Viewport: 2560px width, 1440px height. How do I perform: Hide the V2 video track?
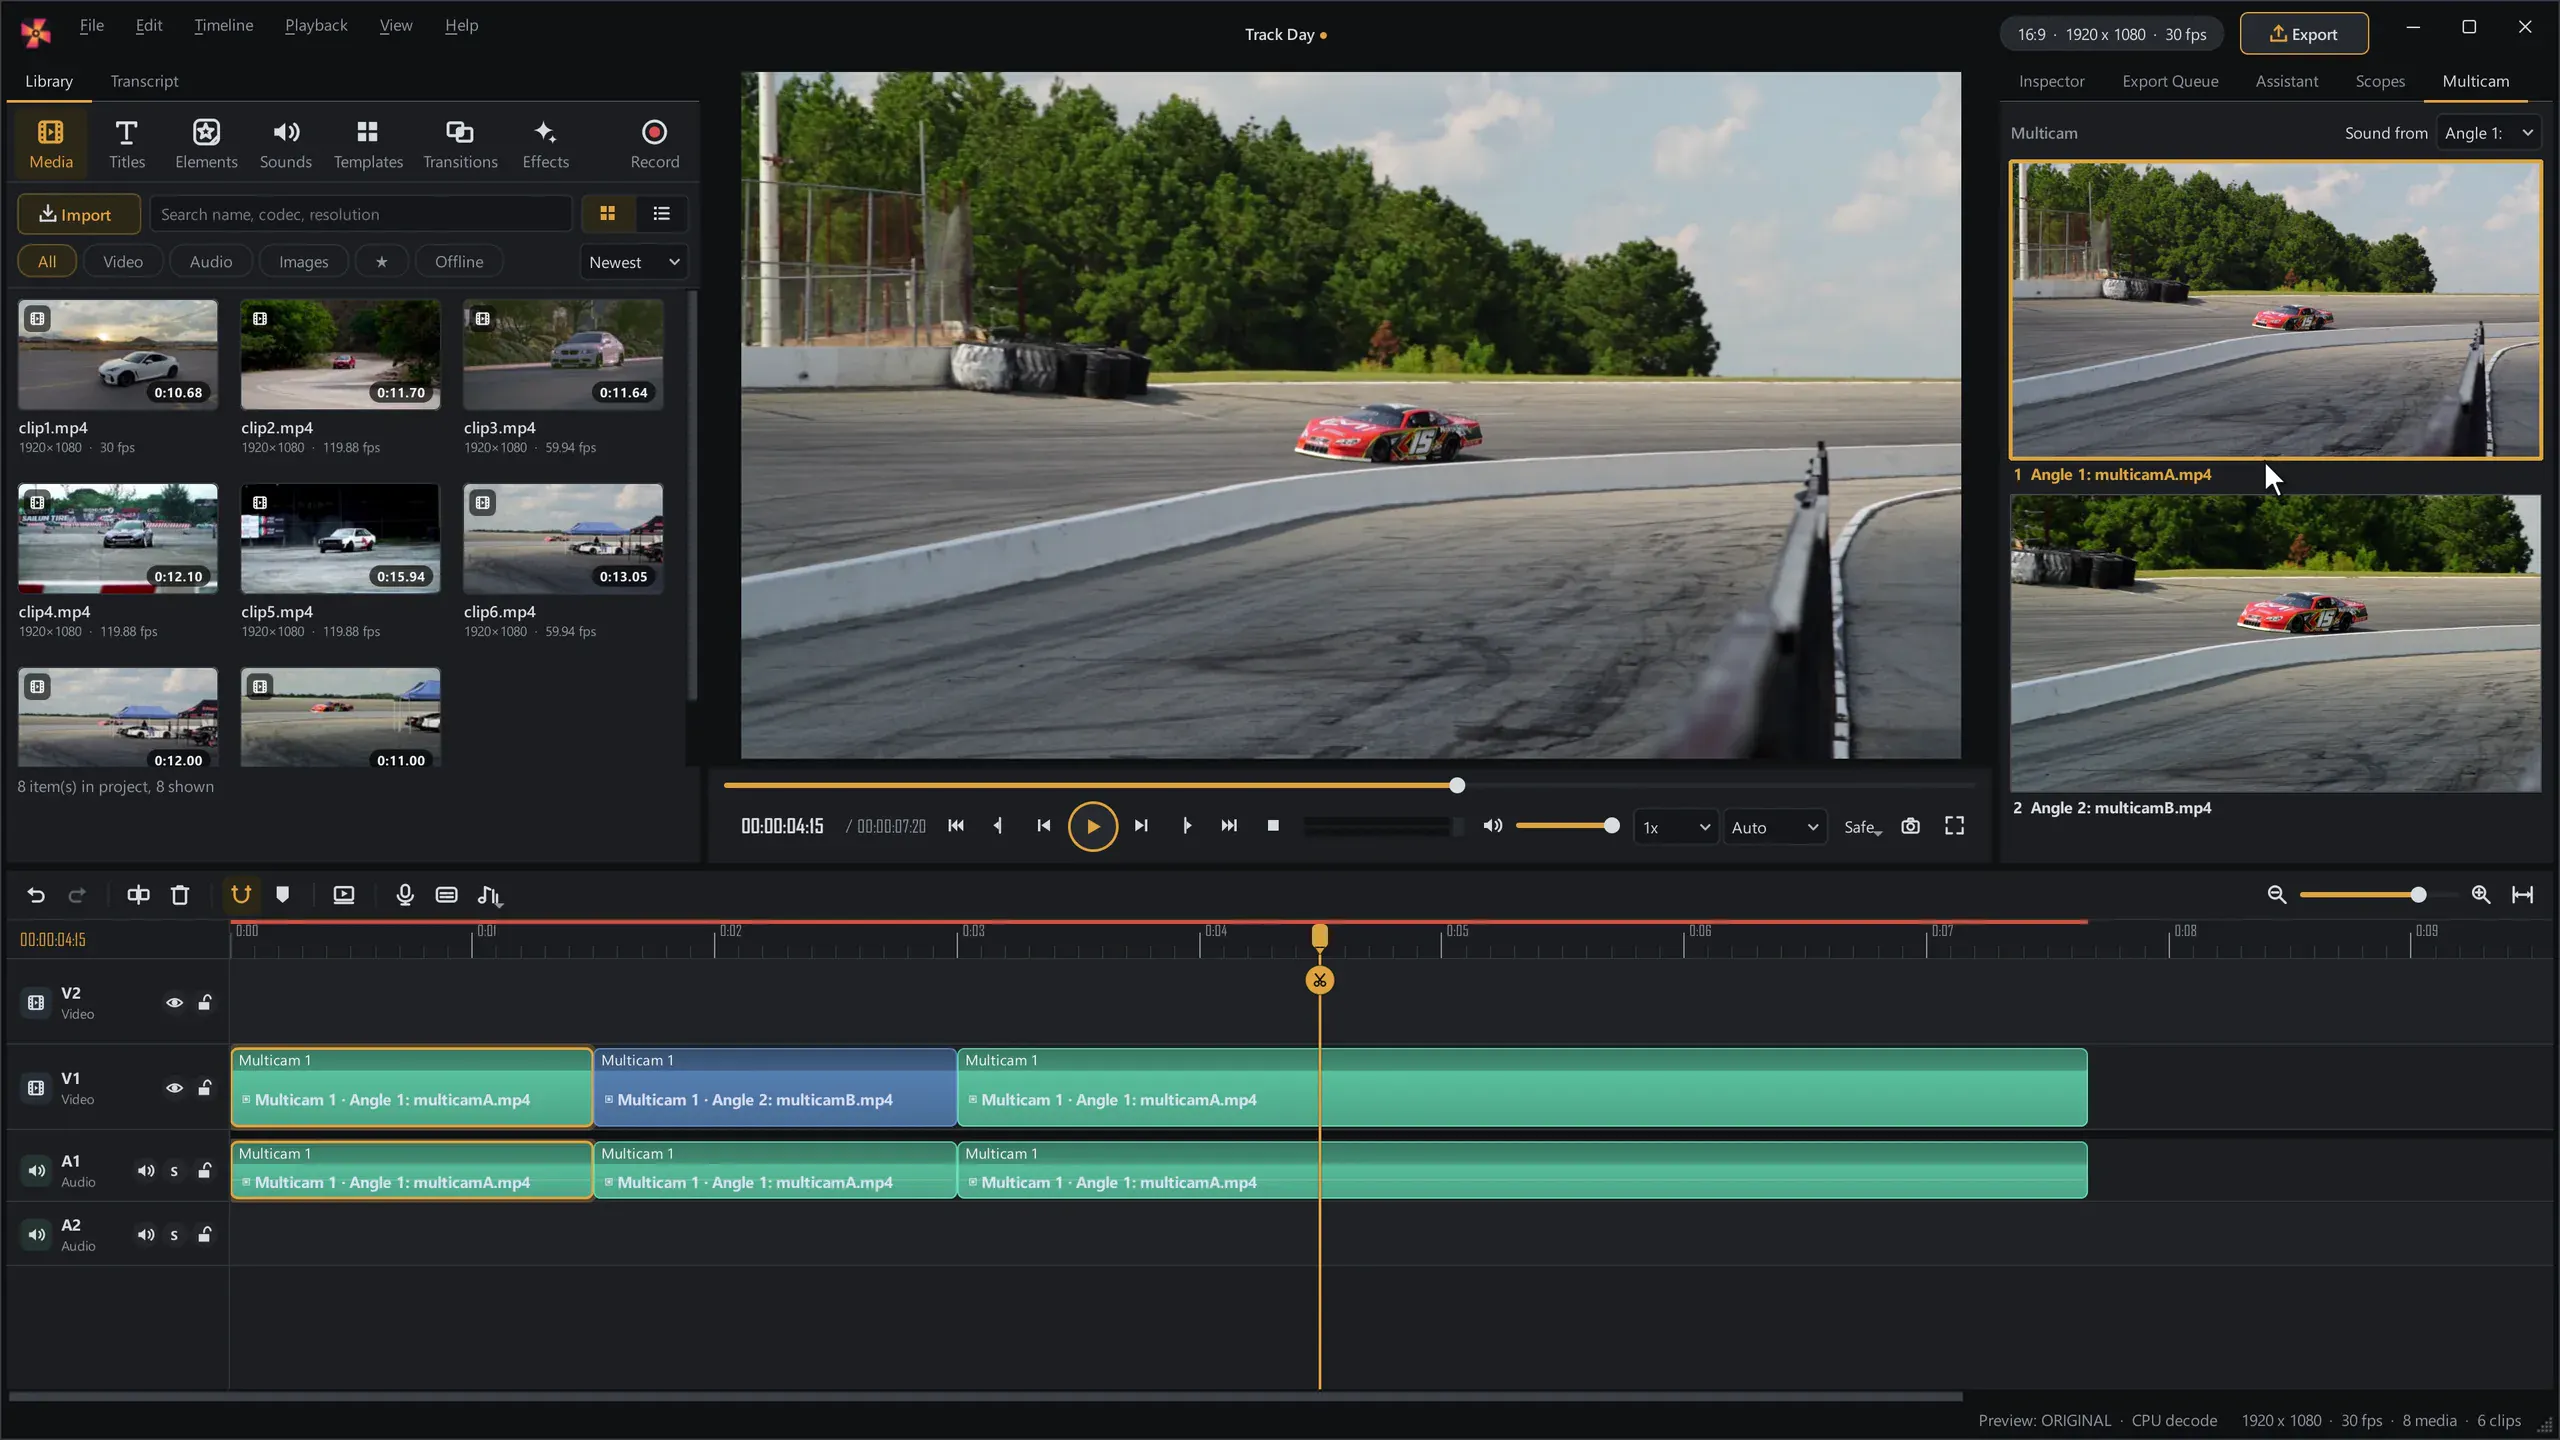[174, 1003]
